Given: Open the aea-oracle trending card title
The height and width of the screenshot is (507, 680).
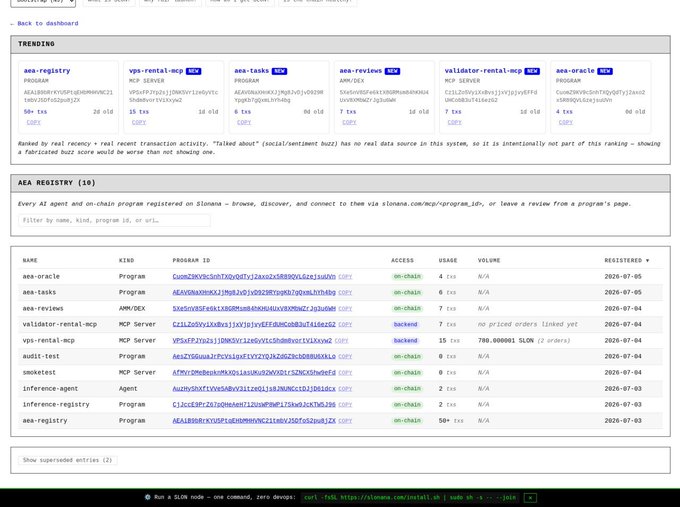Looking at the screenshot, I should (575, 71).
